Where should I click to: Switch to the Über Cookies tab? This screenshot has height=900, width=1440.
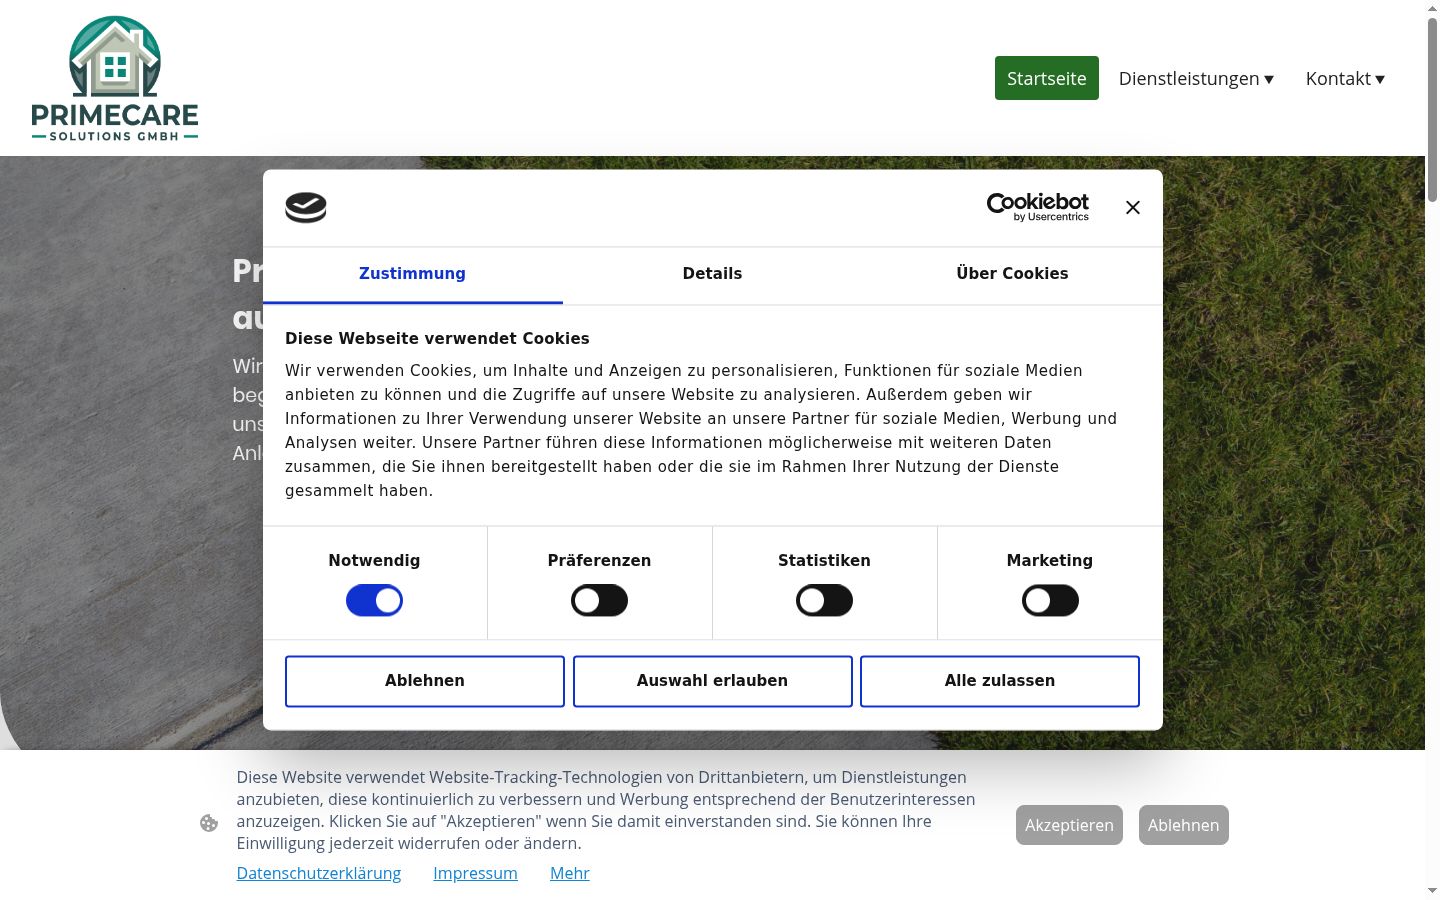(1012, 274)
